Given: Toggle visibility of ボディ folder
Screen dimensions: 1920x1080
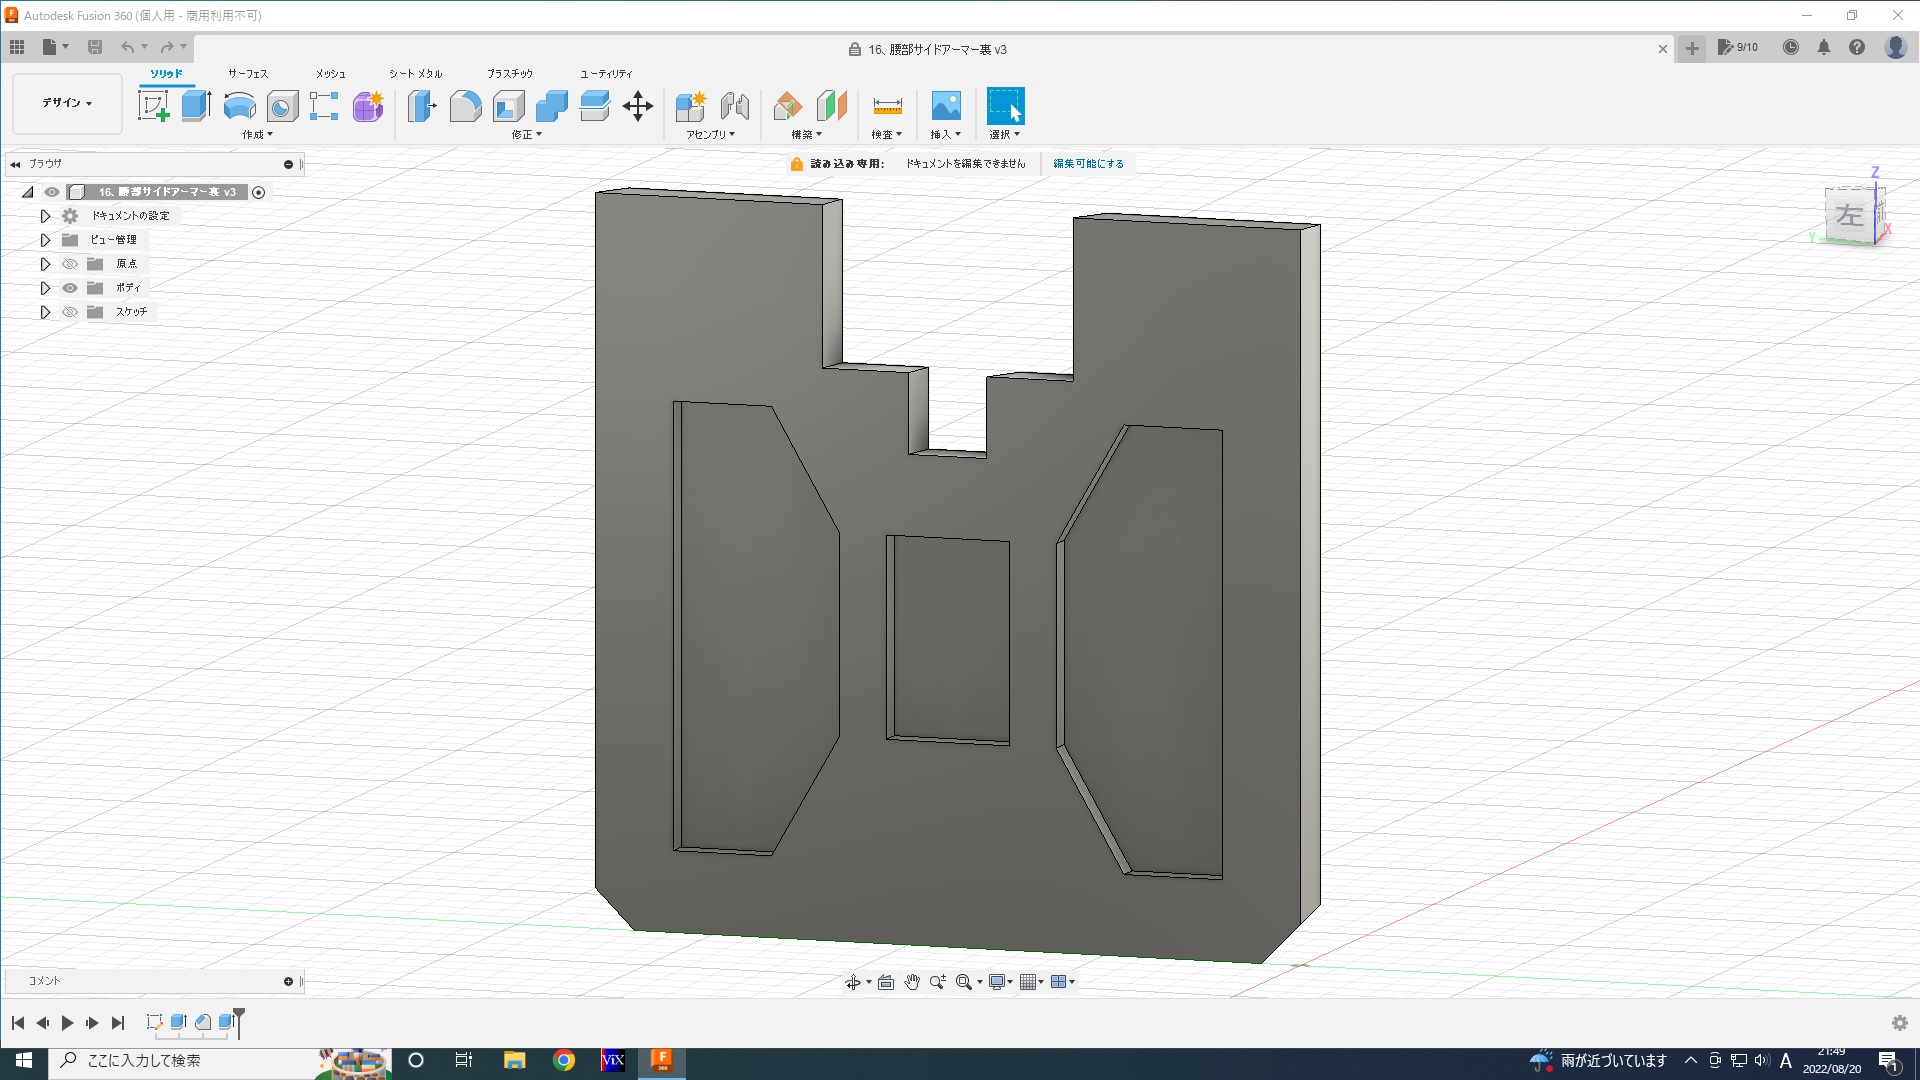Looking at the screenshot, I should coord(70,288).
